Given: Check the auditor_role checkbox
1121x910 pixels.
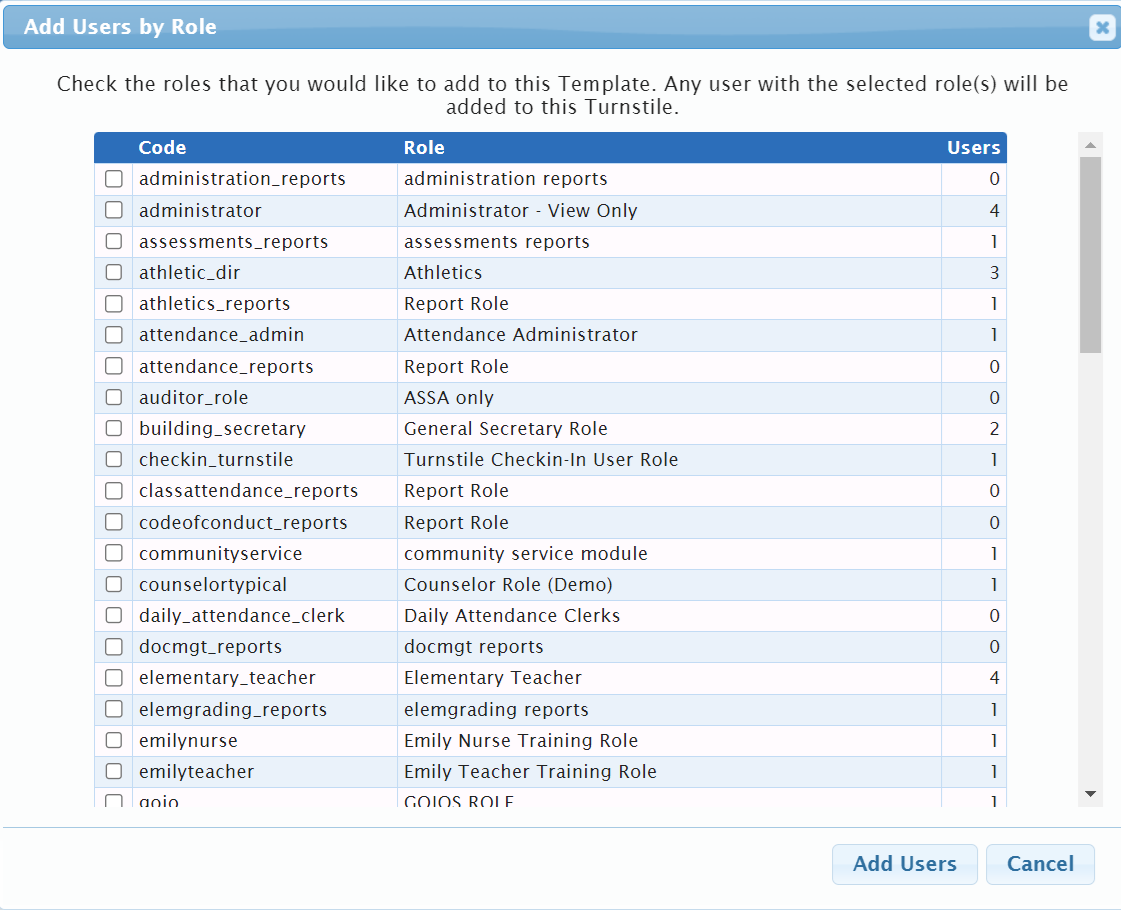Looking at the screenshot, I should click(x=114, y=397).
